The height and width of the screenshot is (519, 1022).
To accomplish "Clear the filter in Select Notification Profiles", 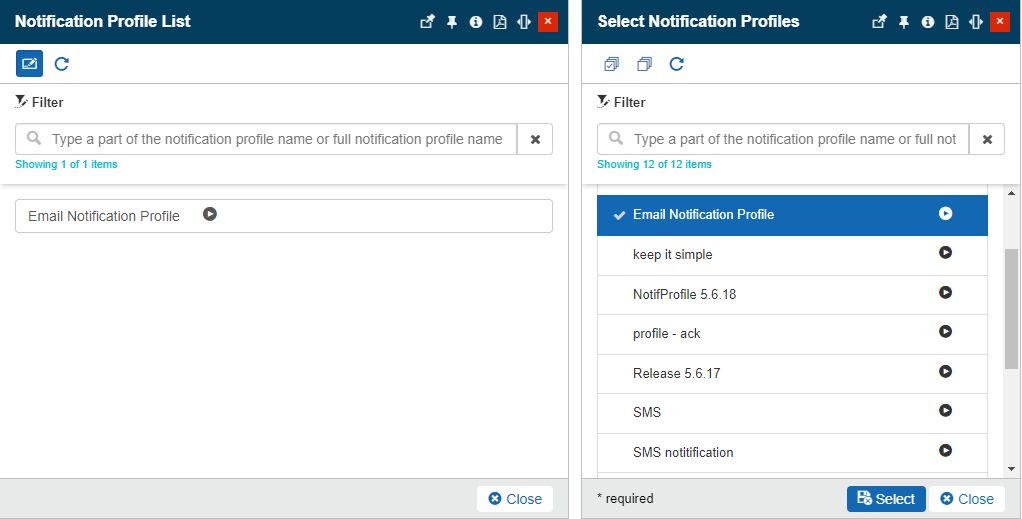I will [987, 139].
